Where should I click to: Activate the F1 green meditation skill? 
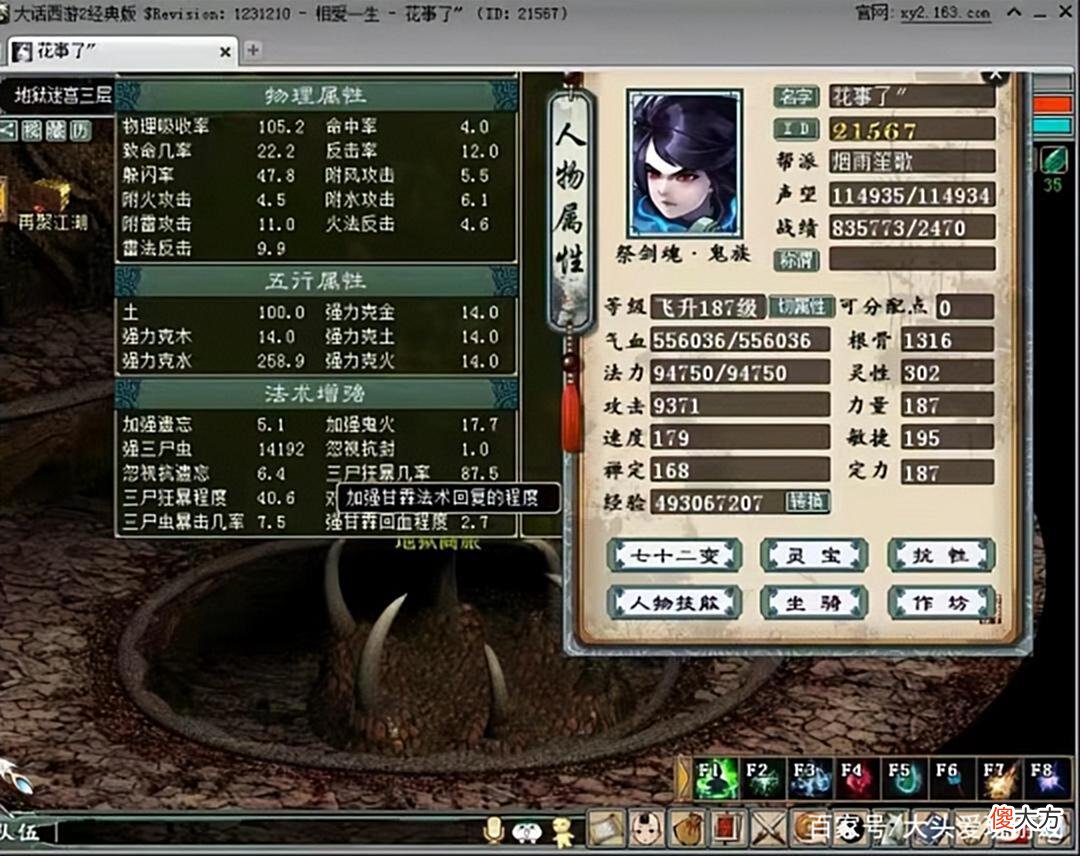click(x=715, y=779)
